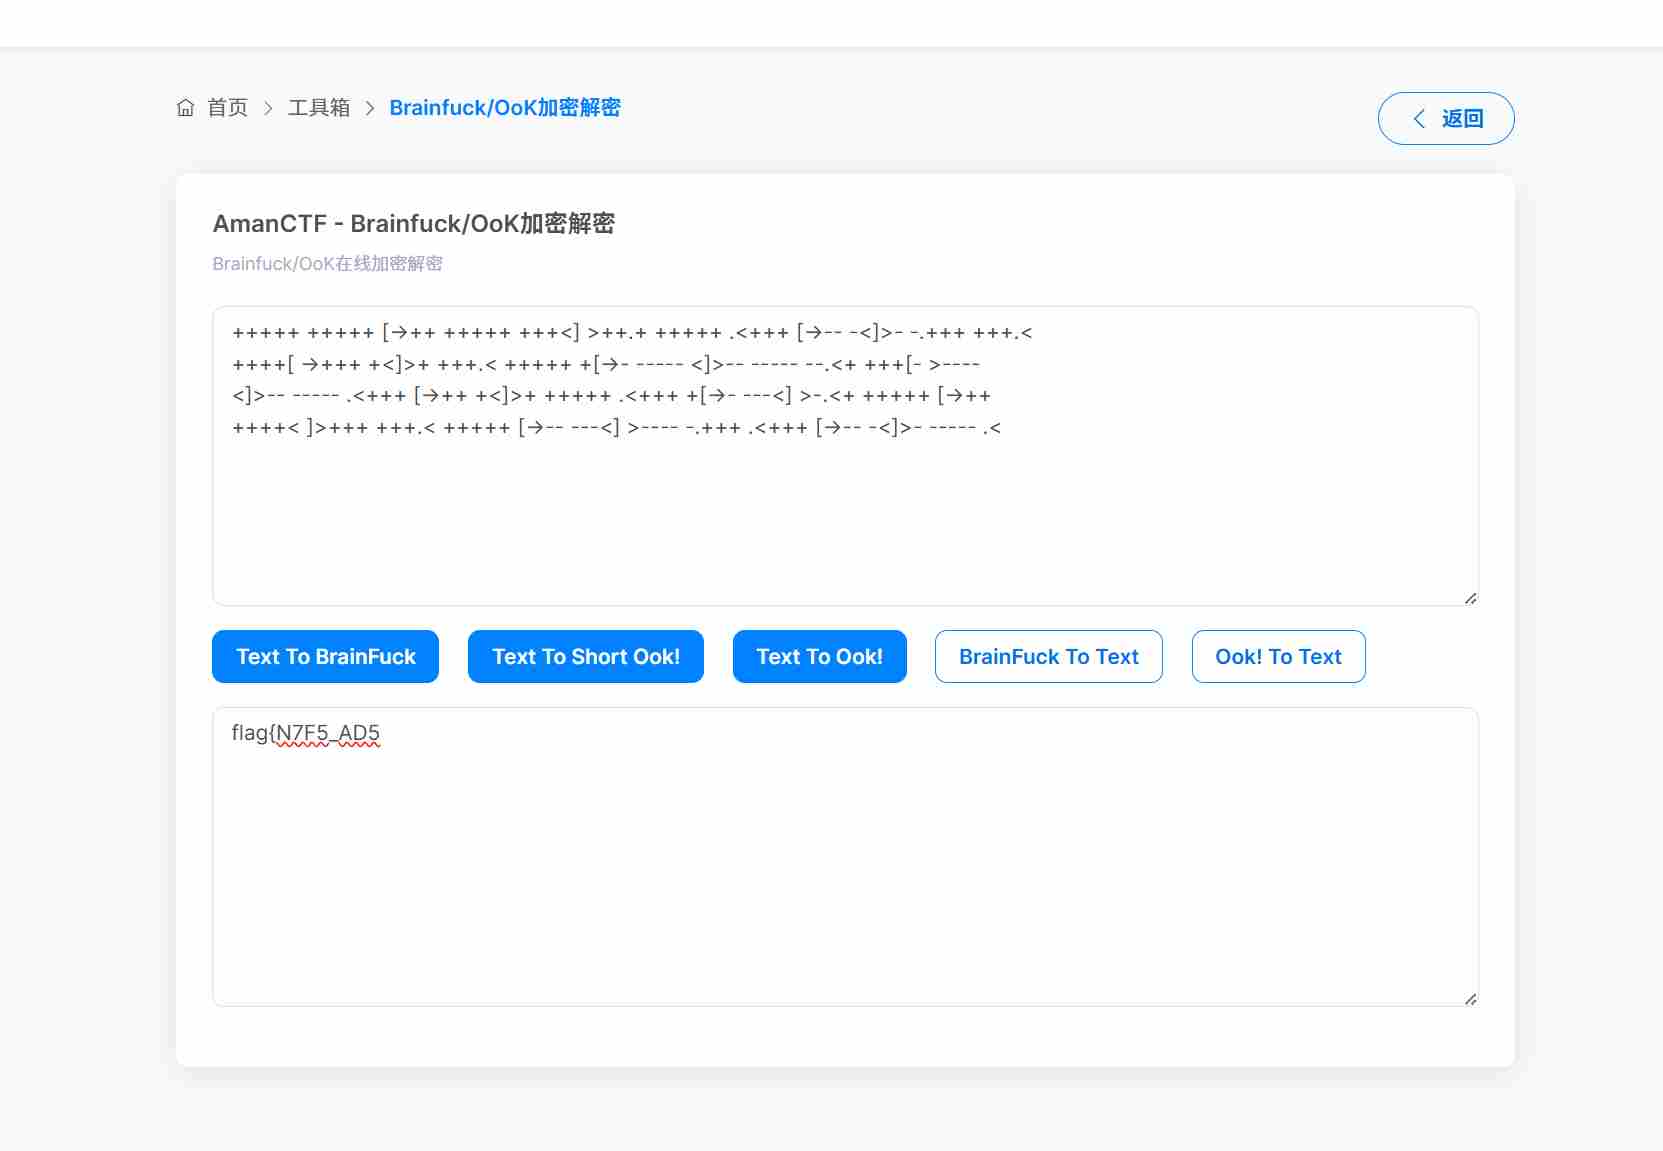Click the AmanCTF page title
This screenshot has height=1151, width=1663.
point(414,223)
